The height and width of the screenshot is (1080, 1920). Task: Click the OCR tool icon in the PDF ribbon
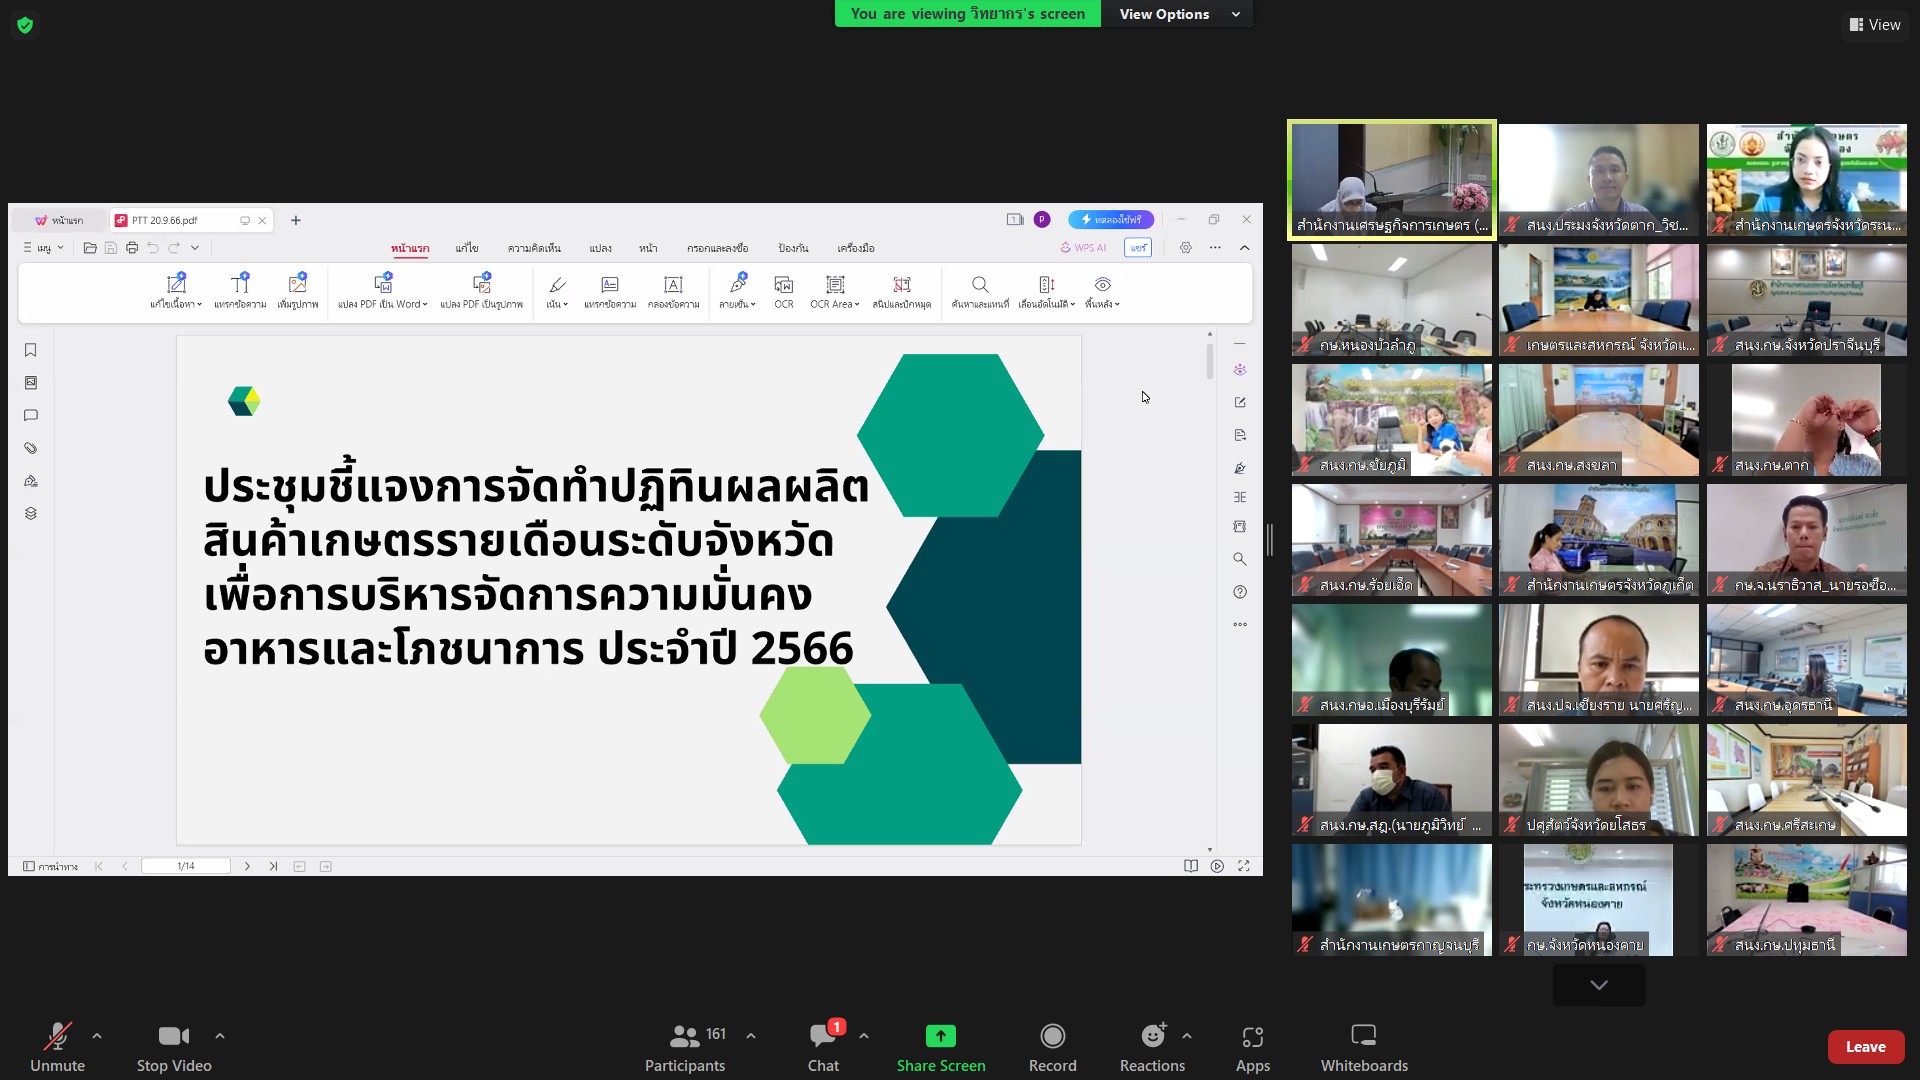click(x=783, y=291)
